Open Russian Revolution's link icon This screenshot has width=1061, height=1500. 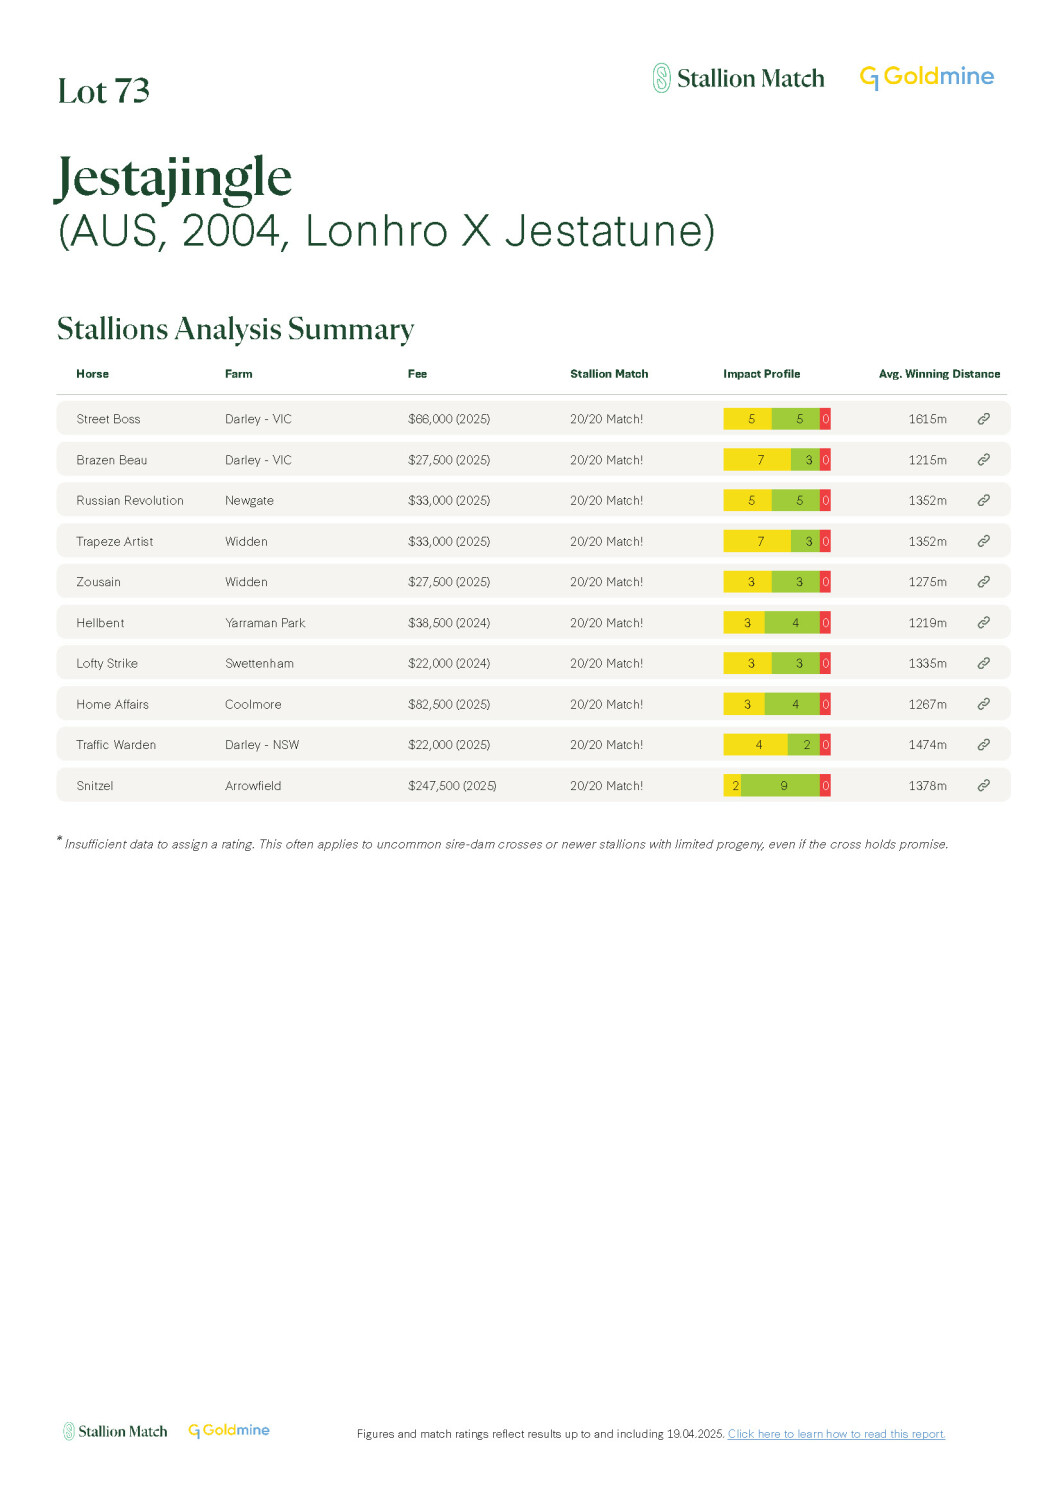pos(983,500)
